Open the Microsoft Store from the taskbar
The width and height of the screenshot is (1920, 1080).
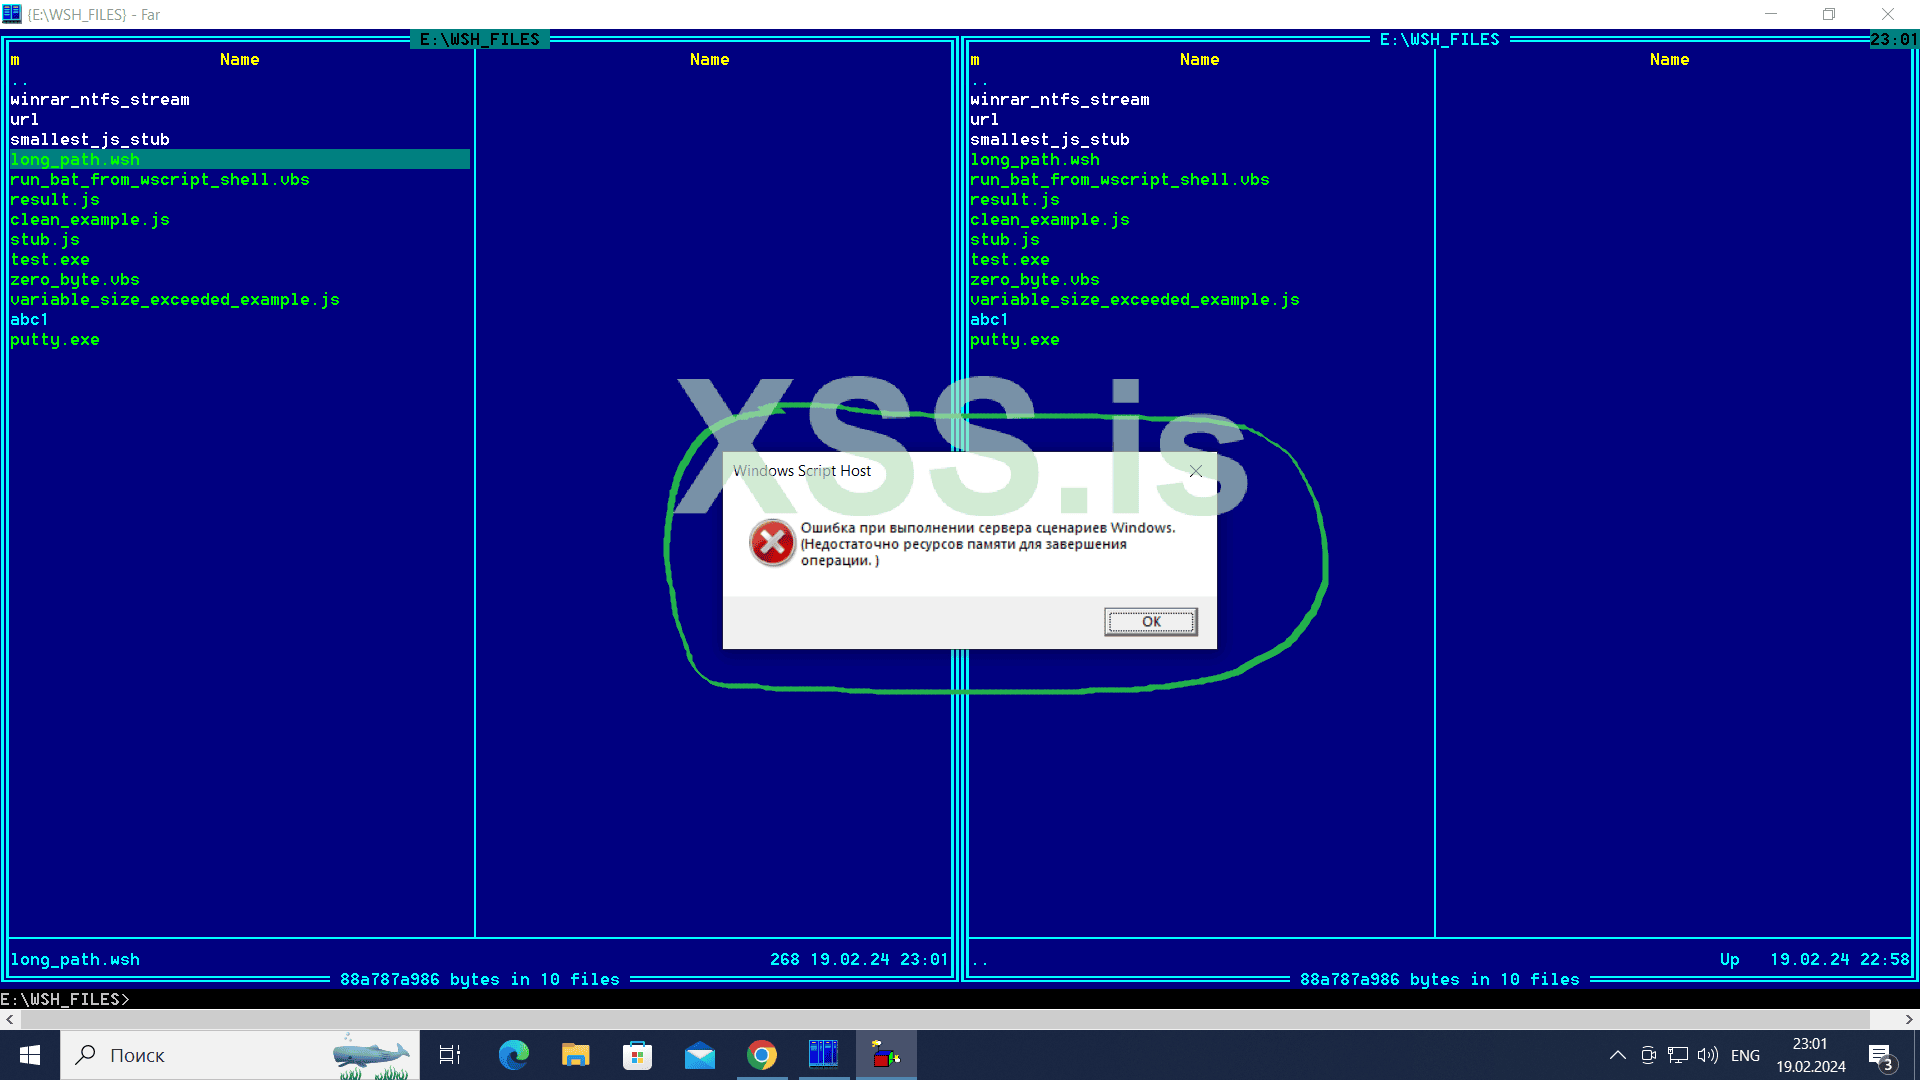point(637,1055)
